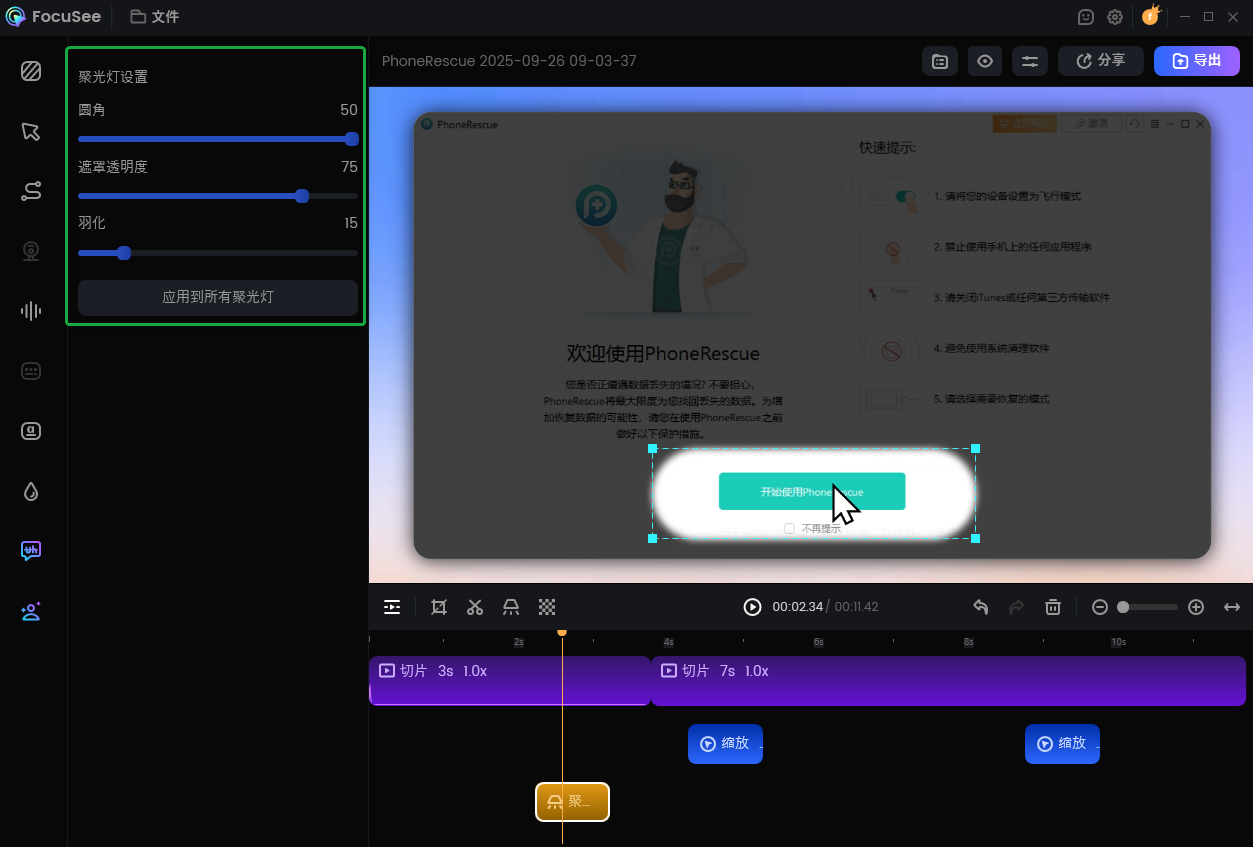
Task: Open the 文件 menu
Action: (155, 17)
